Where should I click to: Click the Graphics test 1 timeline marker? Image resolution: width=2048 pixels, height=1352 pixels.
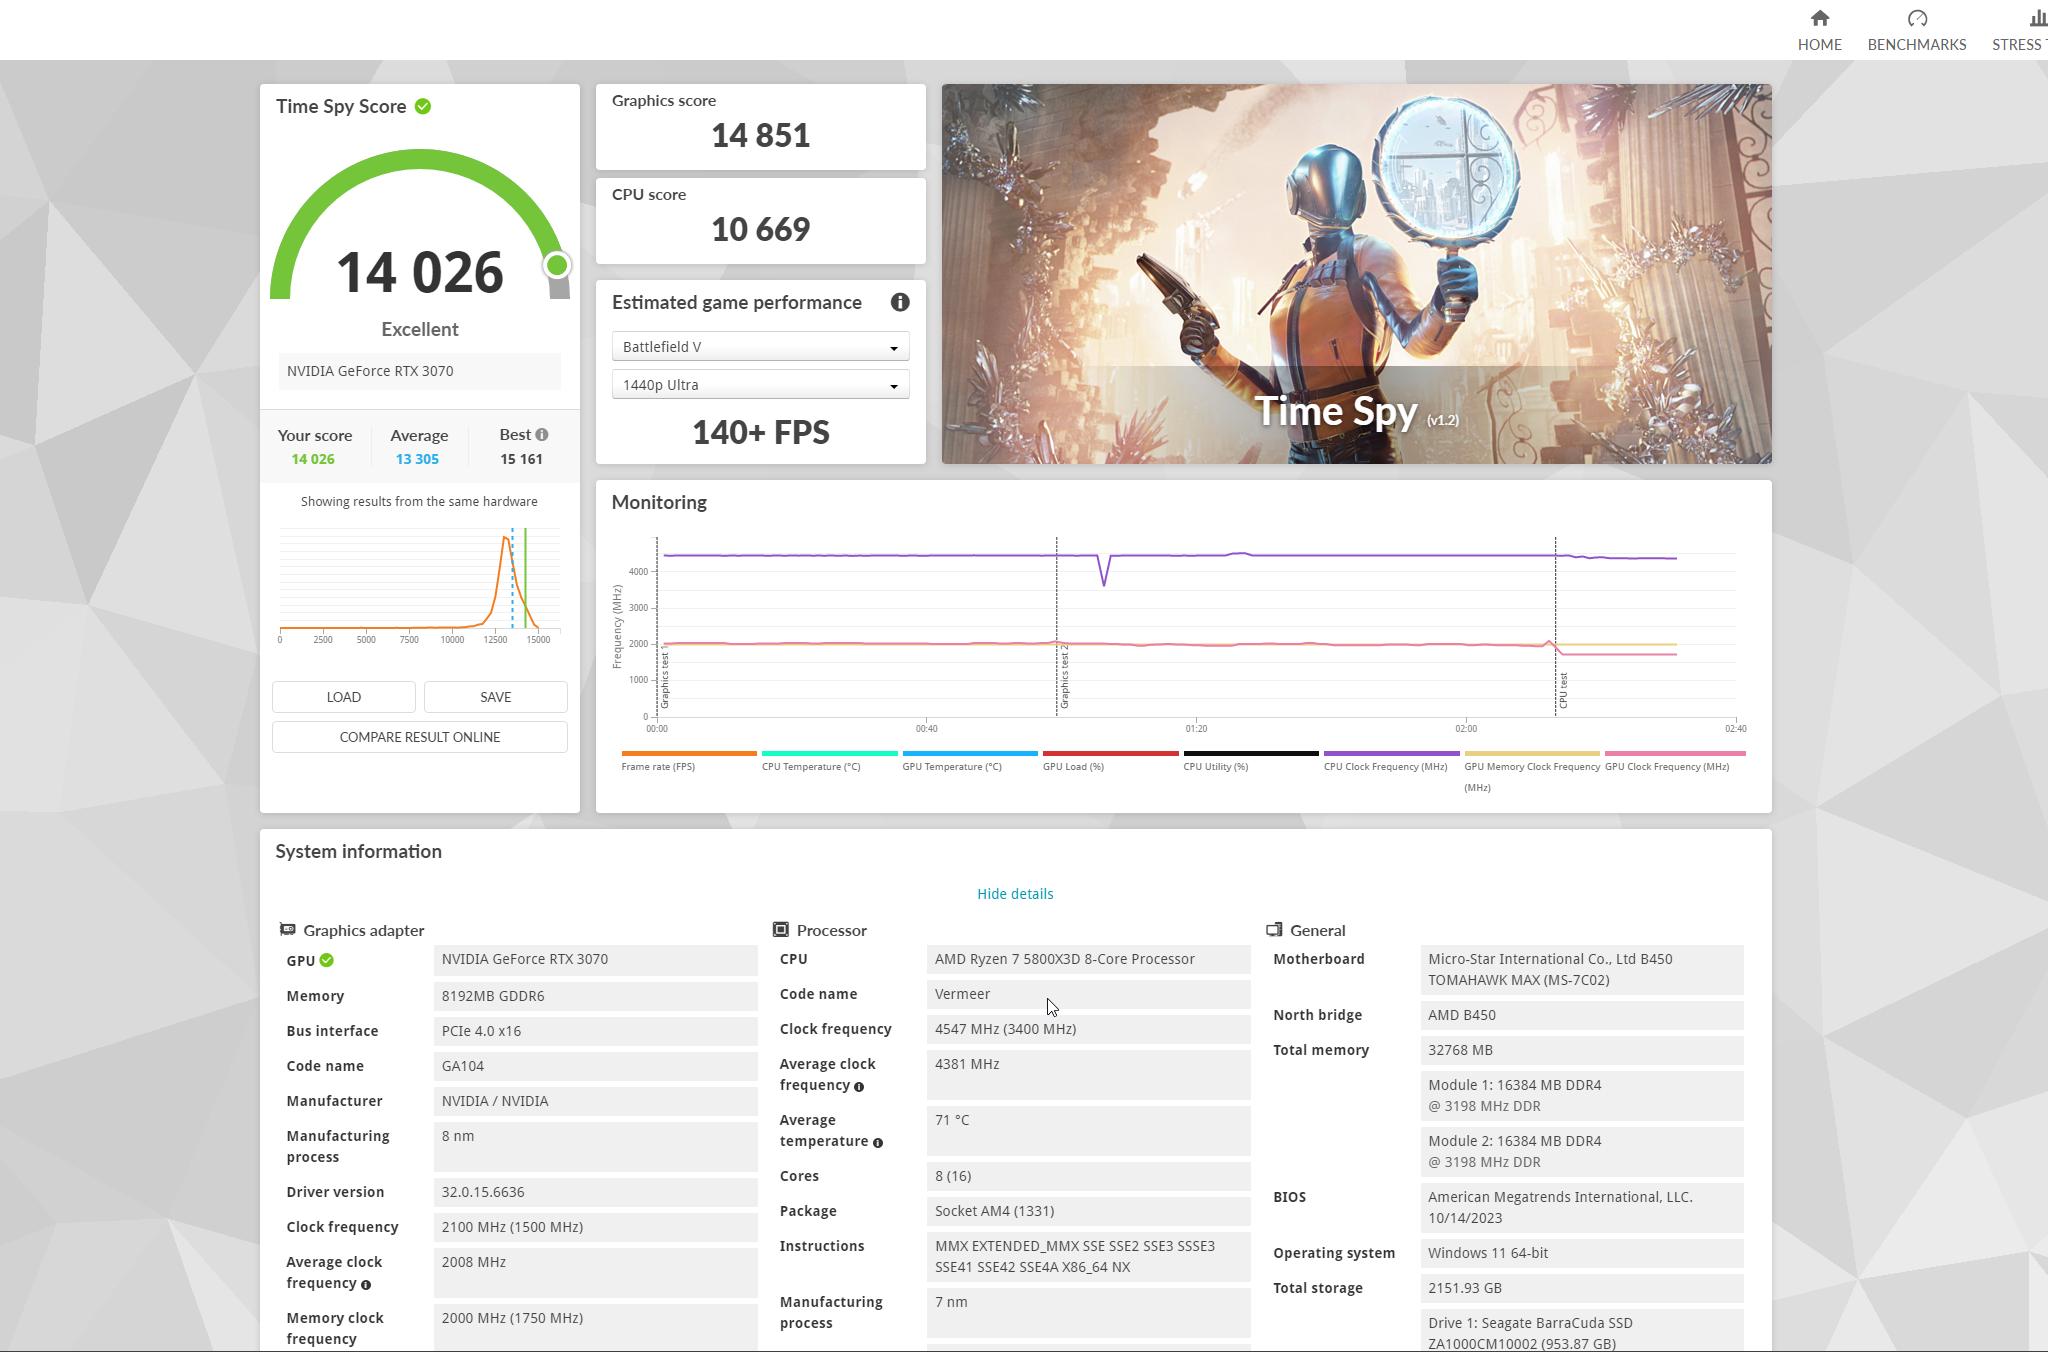(x=665, y=677)
